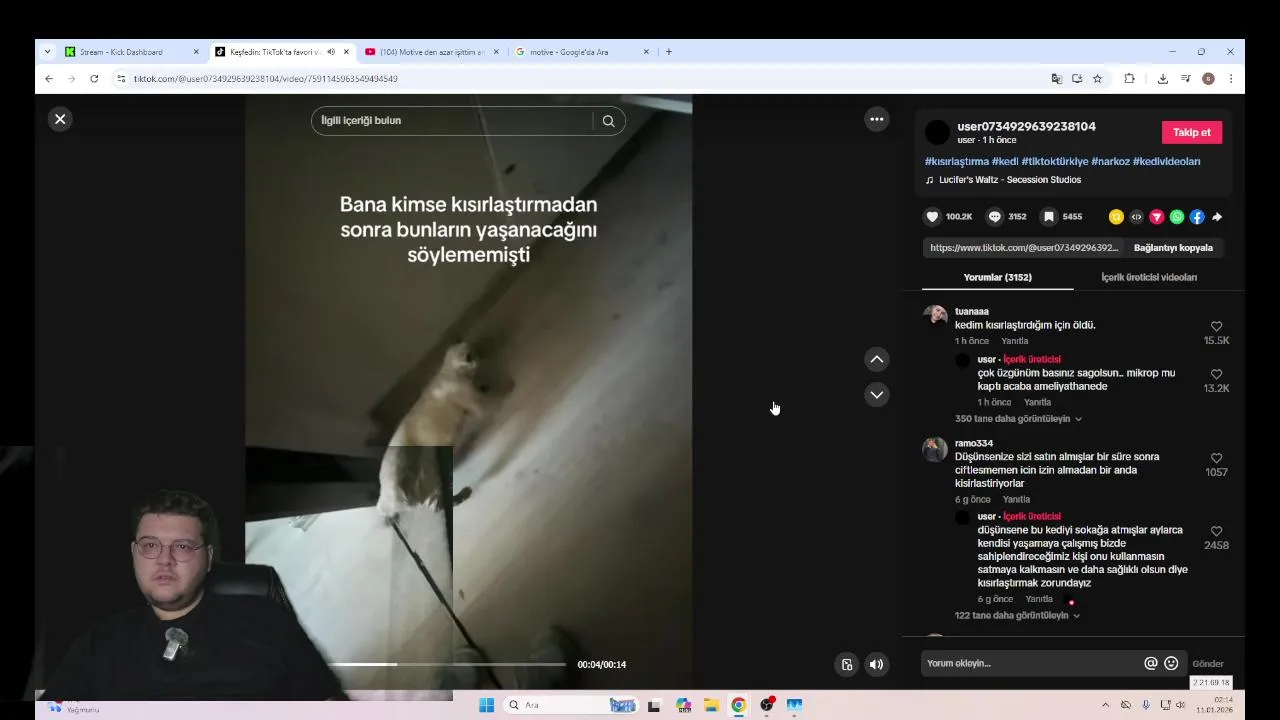Like ramo334's comment
Viewport: 1280px width, 720px height.
point(1216,459)
